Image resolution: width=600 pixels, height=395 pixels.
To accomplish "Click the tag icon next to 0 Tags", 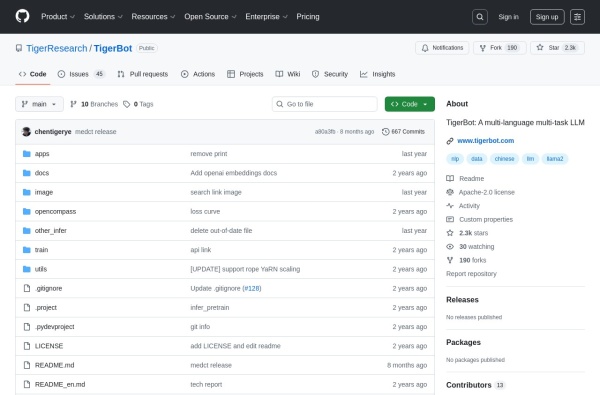I will 127,104.
